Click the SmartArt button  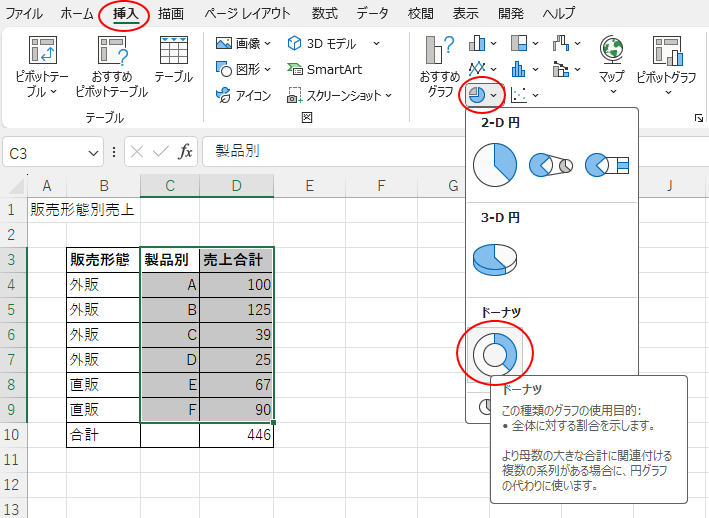click(x=325, y=69)
